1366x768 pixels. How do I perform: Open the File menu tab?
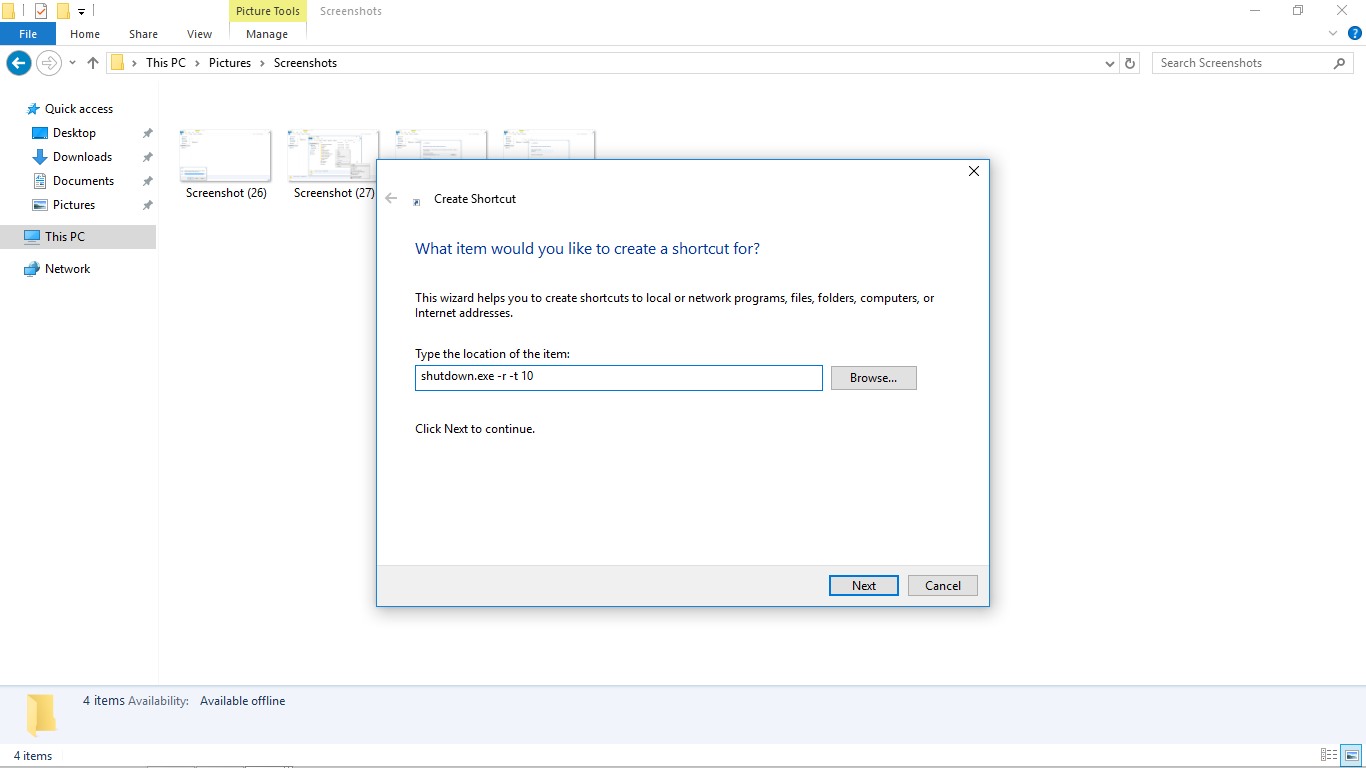pyautogui.click(x=28, y=34)
